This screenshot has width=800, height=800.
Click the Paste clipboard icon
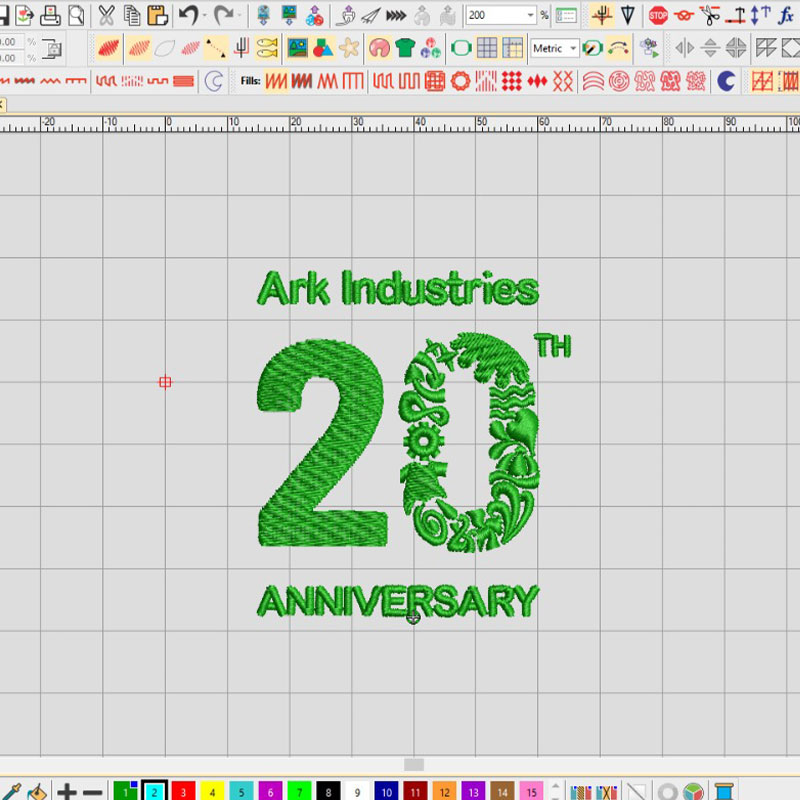(x=158, y=15)
